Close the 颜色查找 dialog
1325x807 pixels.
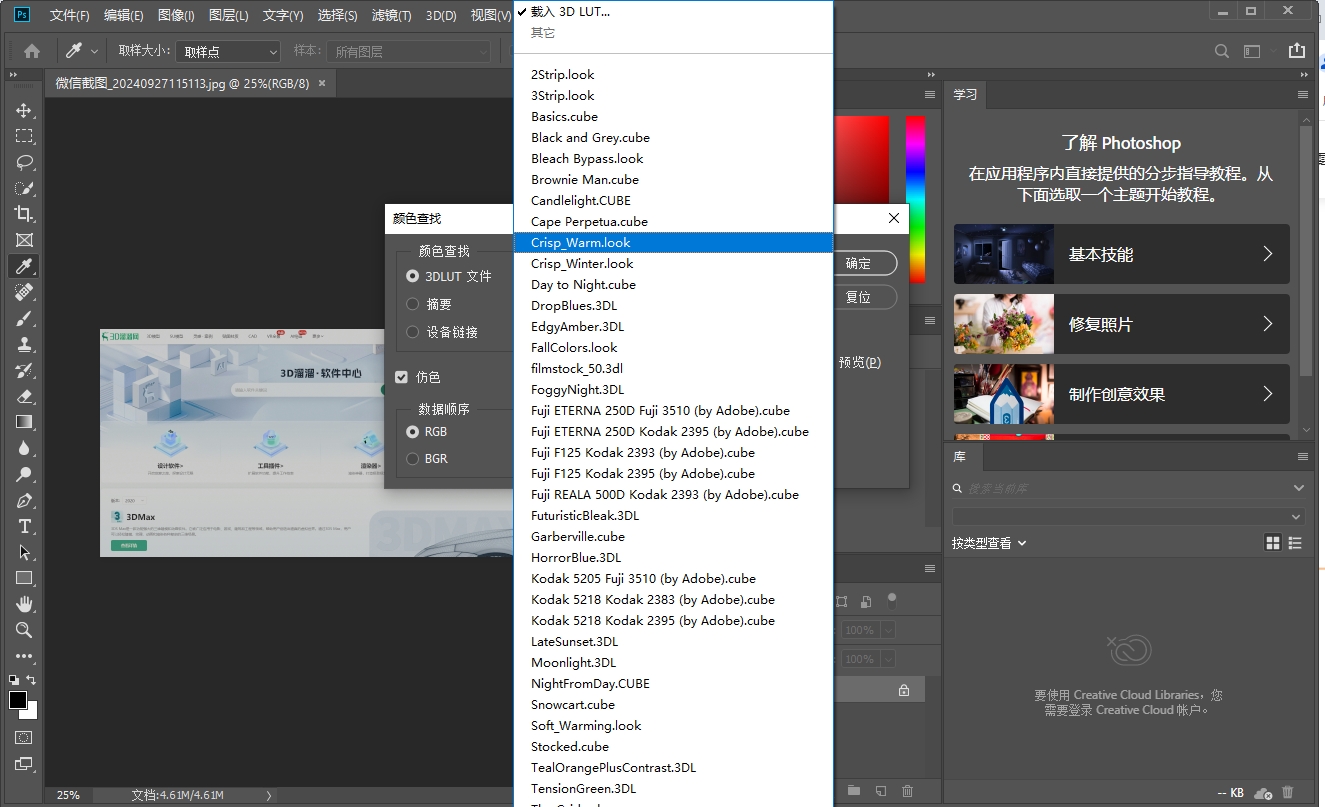click(x=894, y=218)
